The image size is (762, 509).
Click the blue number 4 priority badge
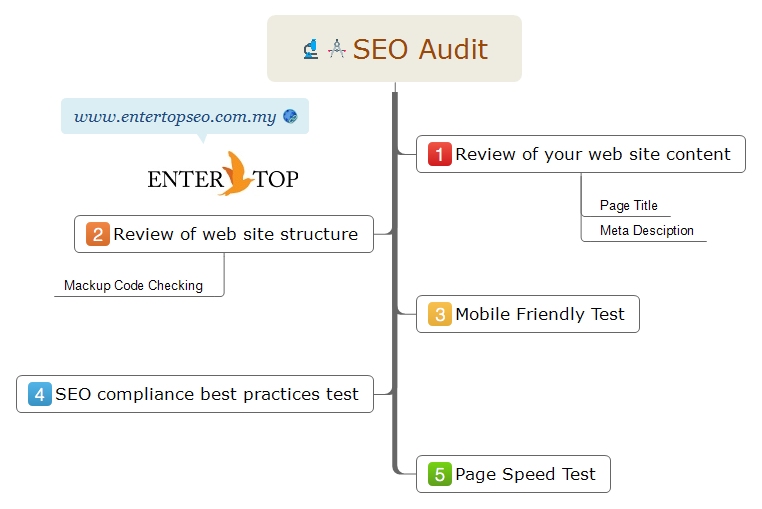point(40,394)
